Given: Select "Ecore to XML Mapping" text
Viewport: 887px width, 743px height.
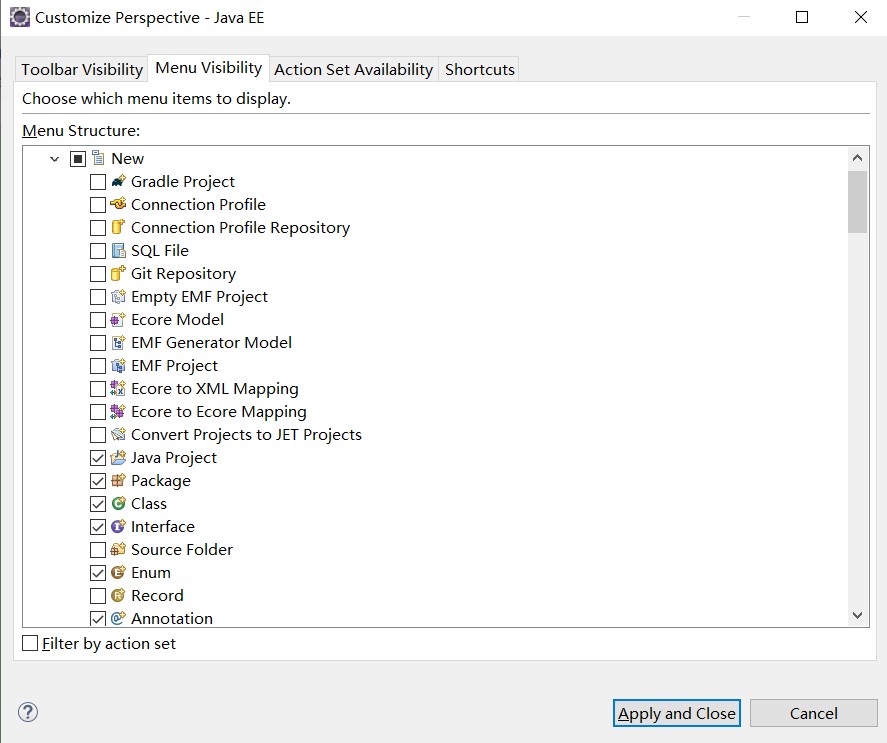Looking at the screenshot, I should 215,389.
